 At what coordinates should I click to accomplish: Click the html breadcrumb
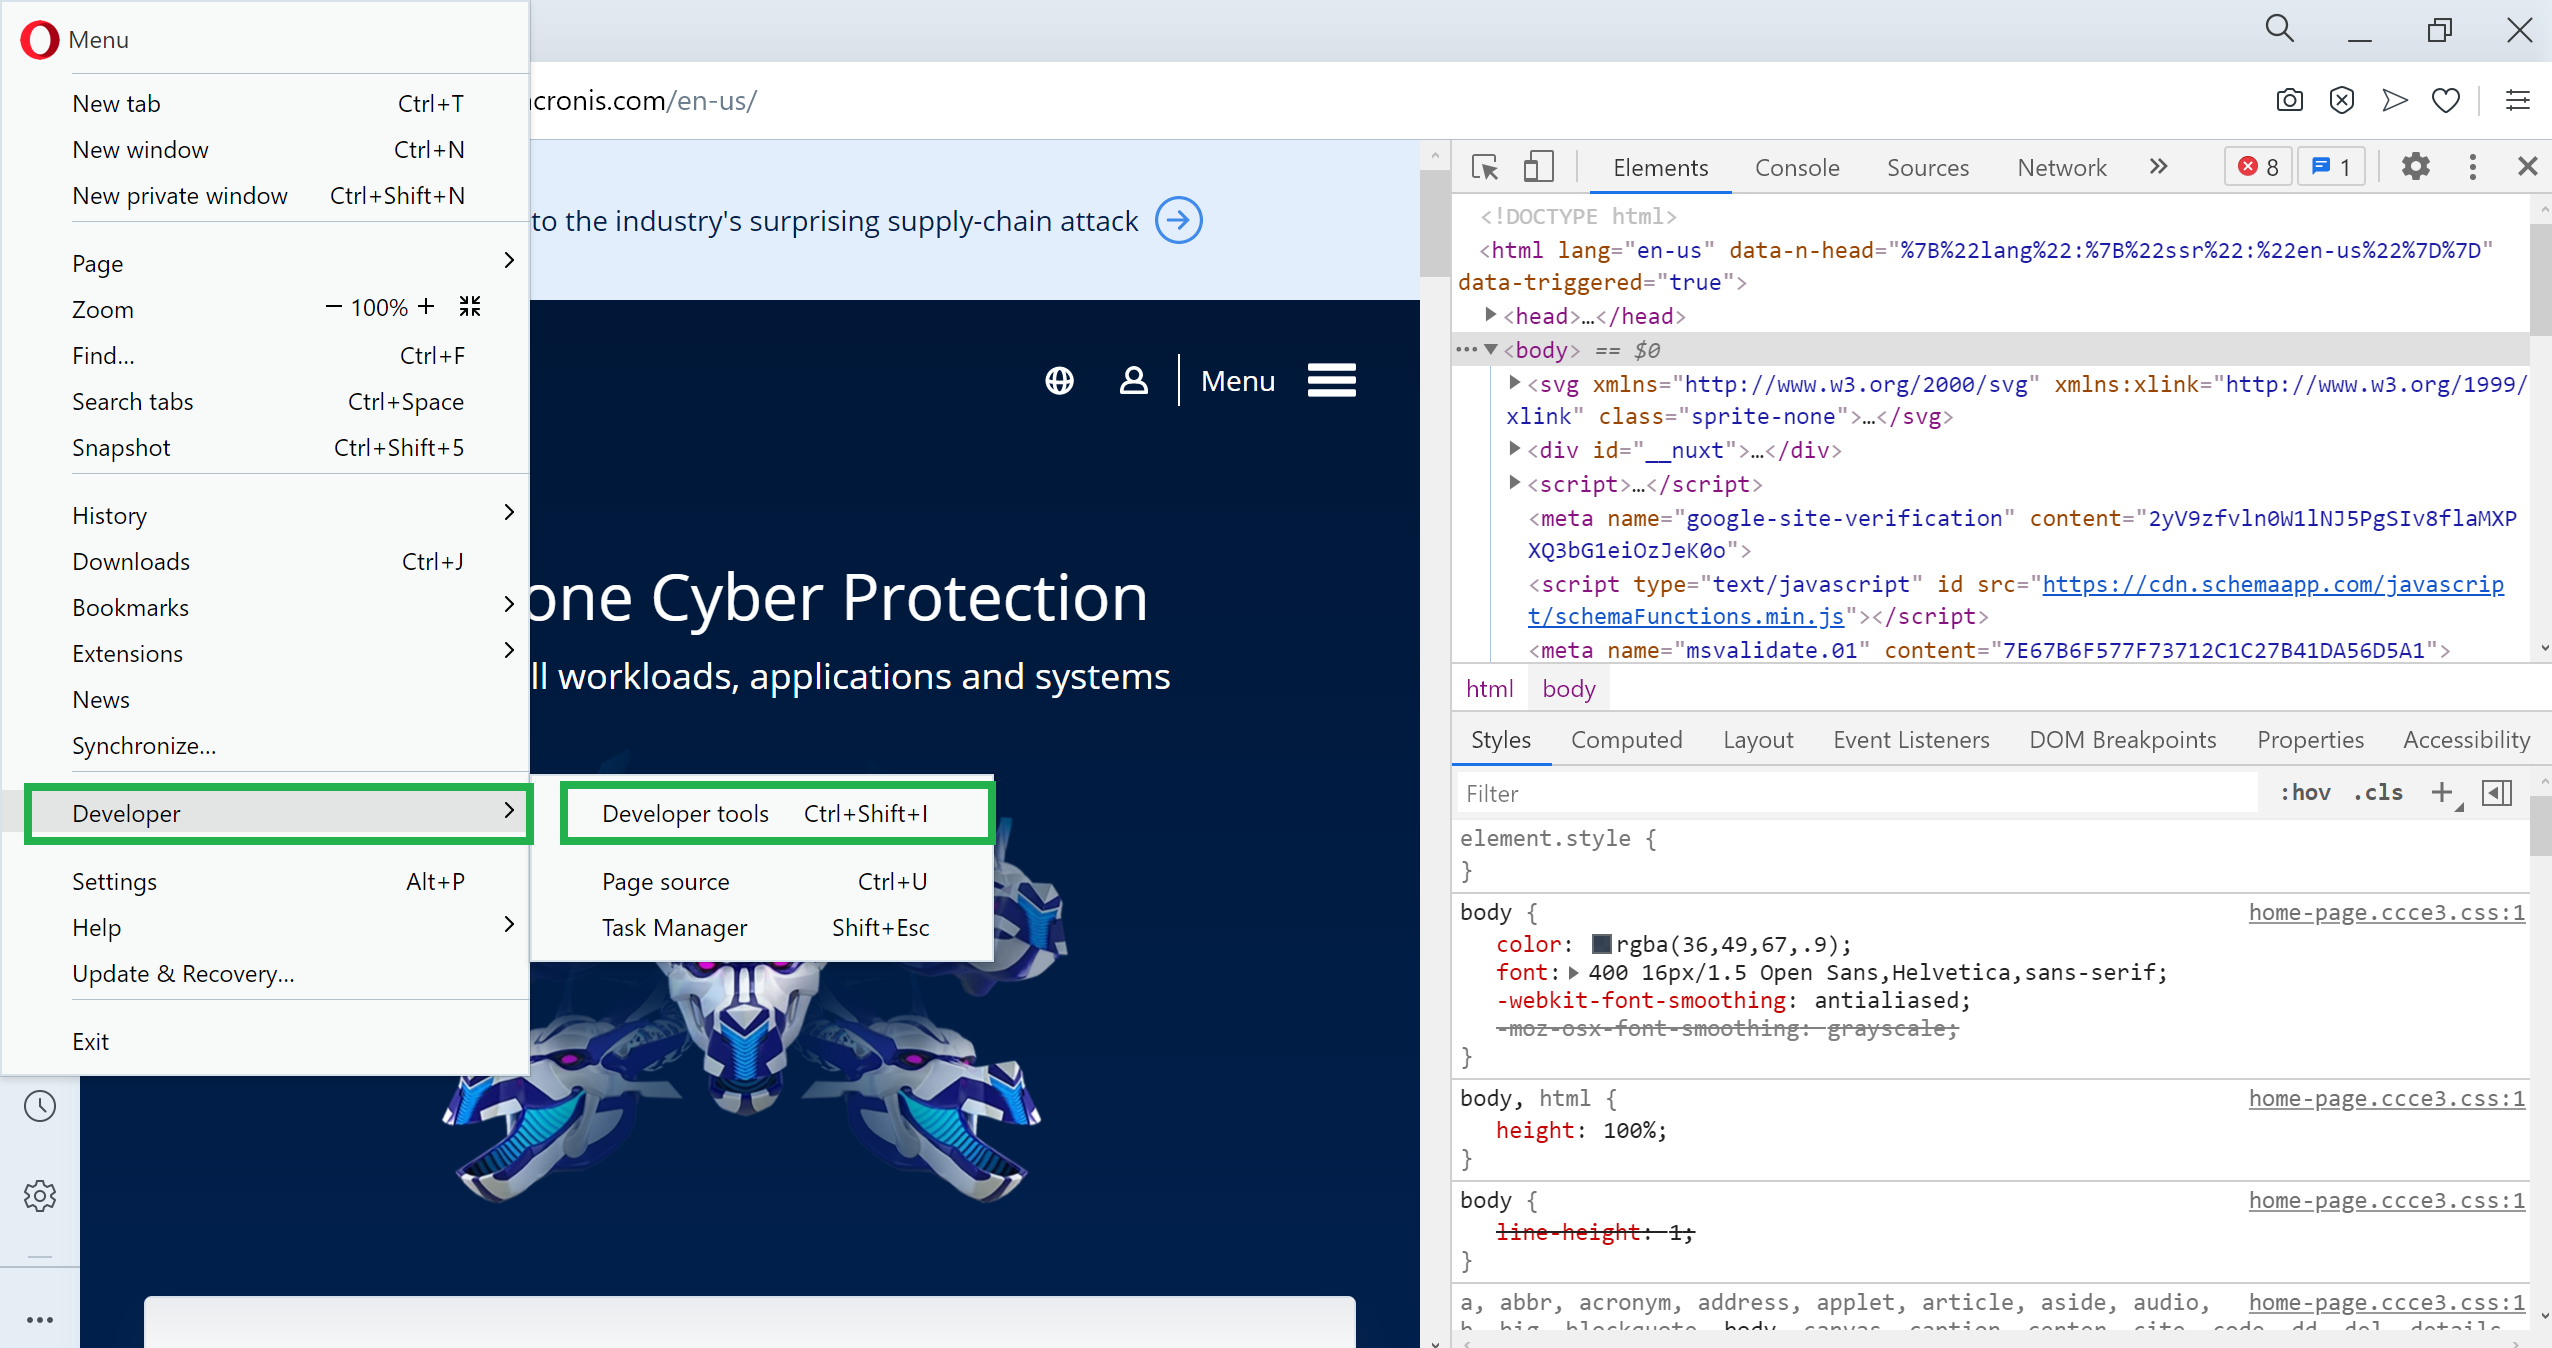(1489, 688)
